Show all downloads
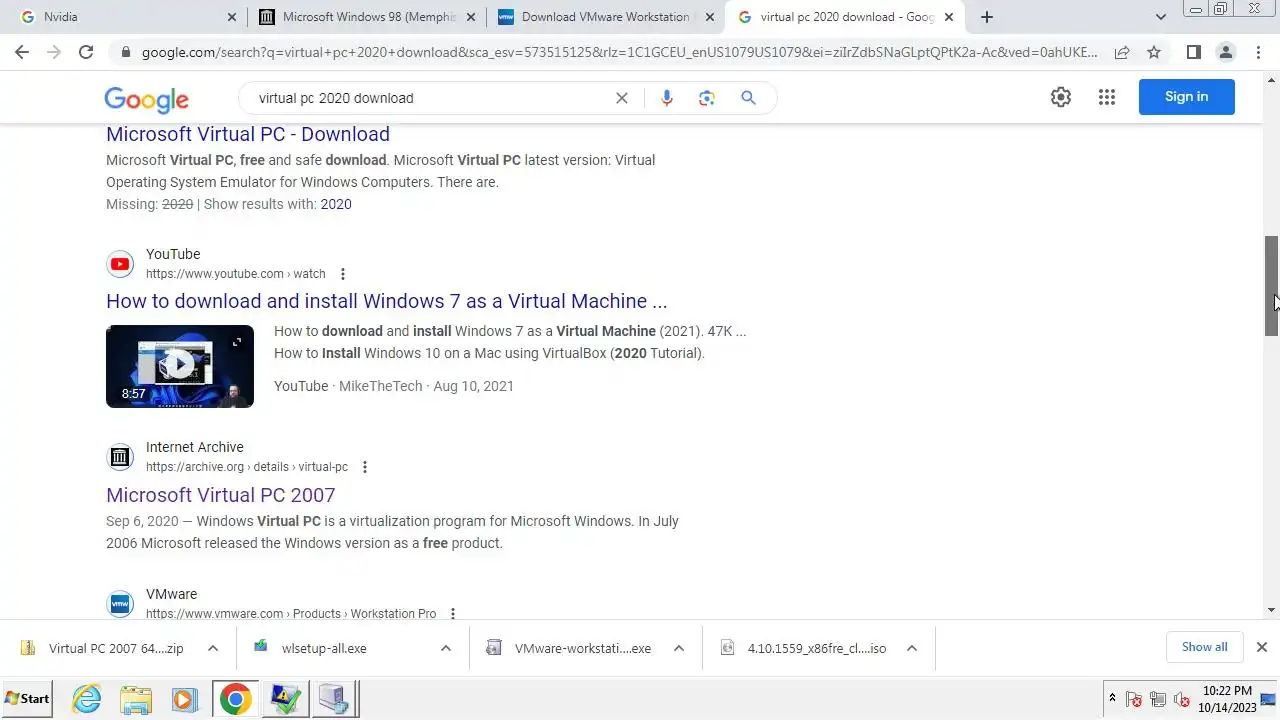This screenshot has height=720, width=1280. (x=1204, y=647)
